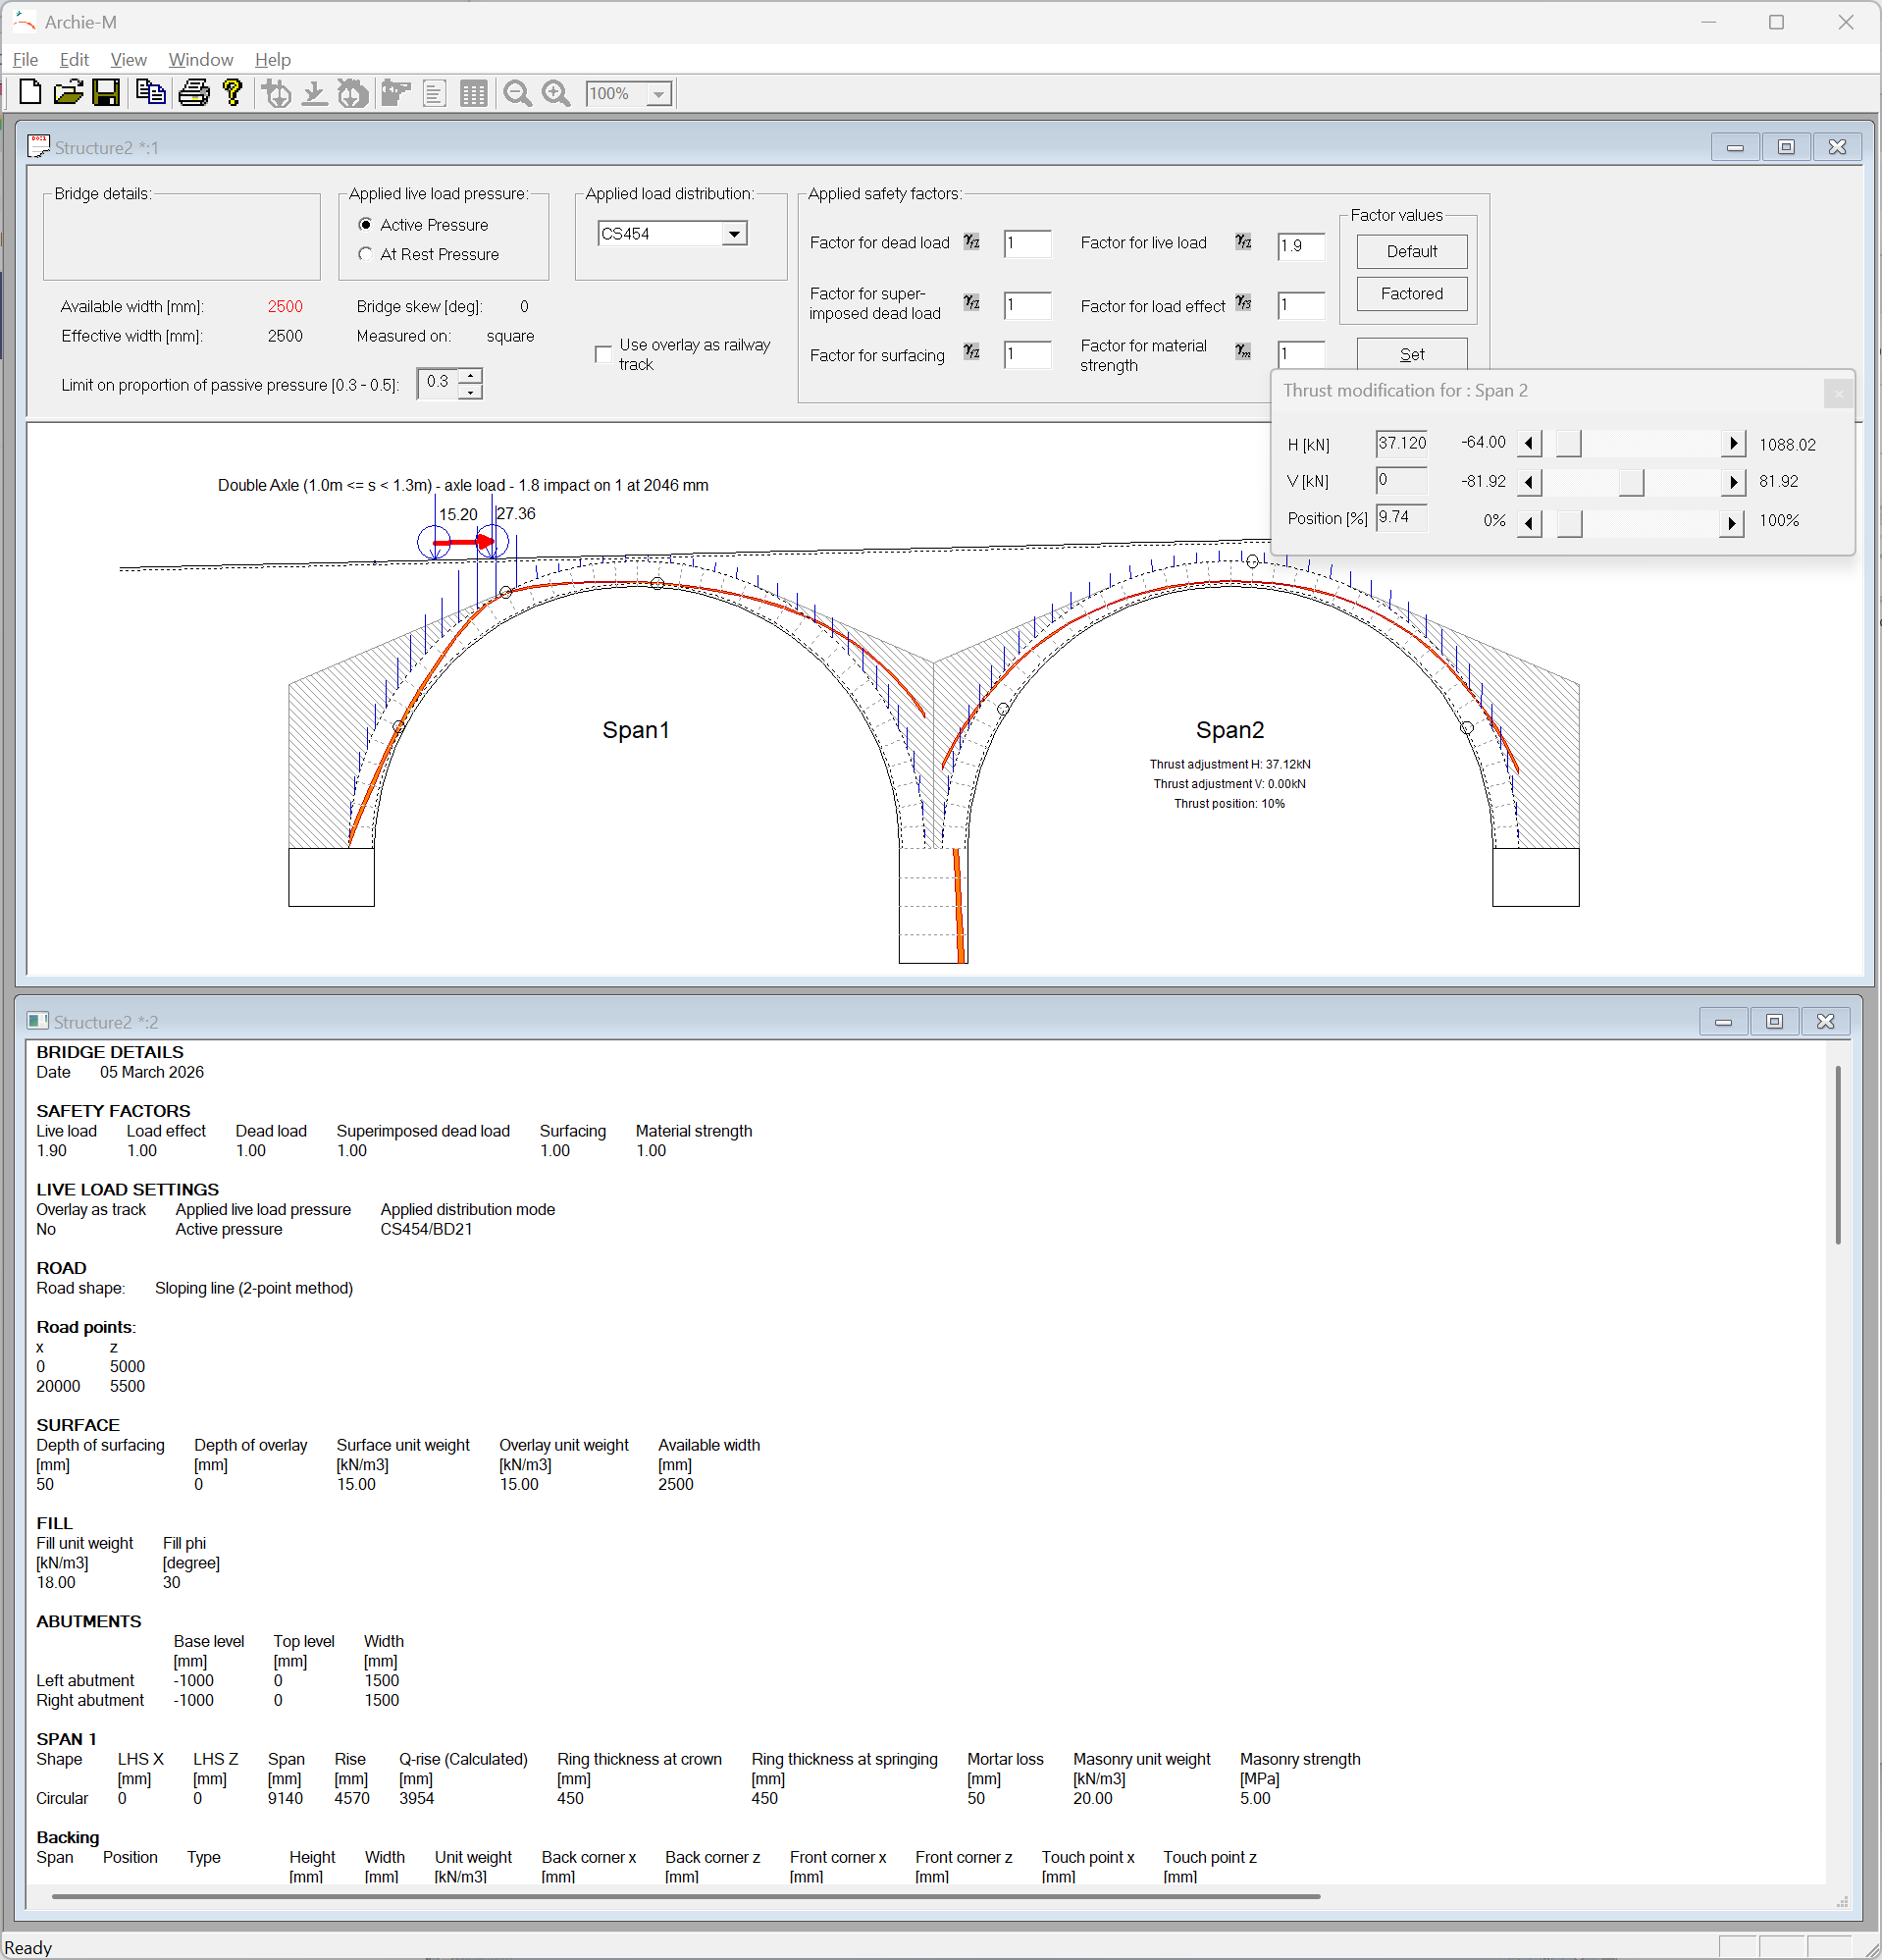Open the CS454 load distribution dropdown
The height and width of the screenshot is (1960, 1882).
734,234
